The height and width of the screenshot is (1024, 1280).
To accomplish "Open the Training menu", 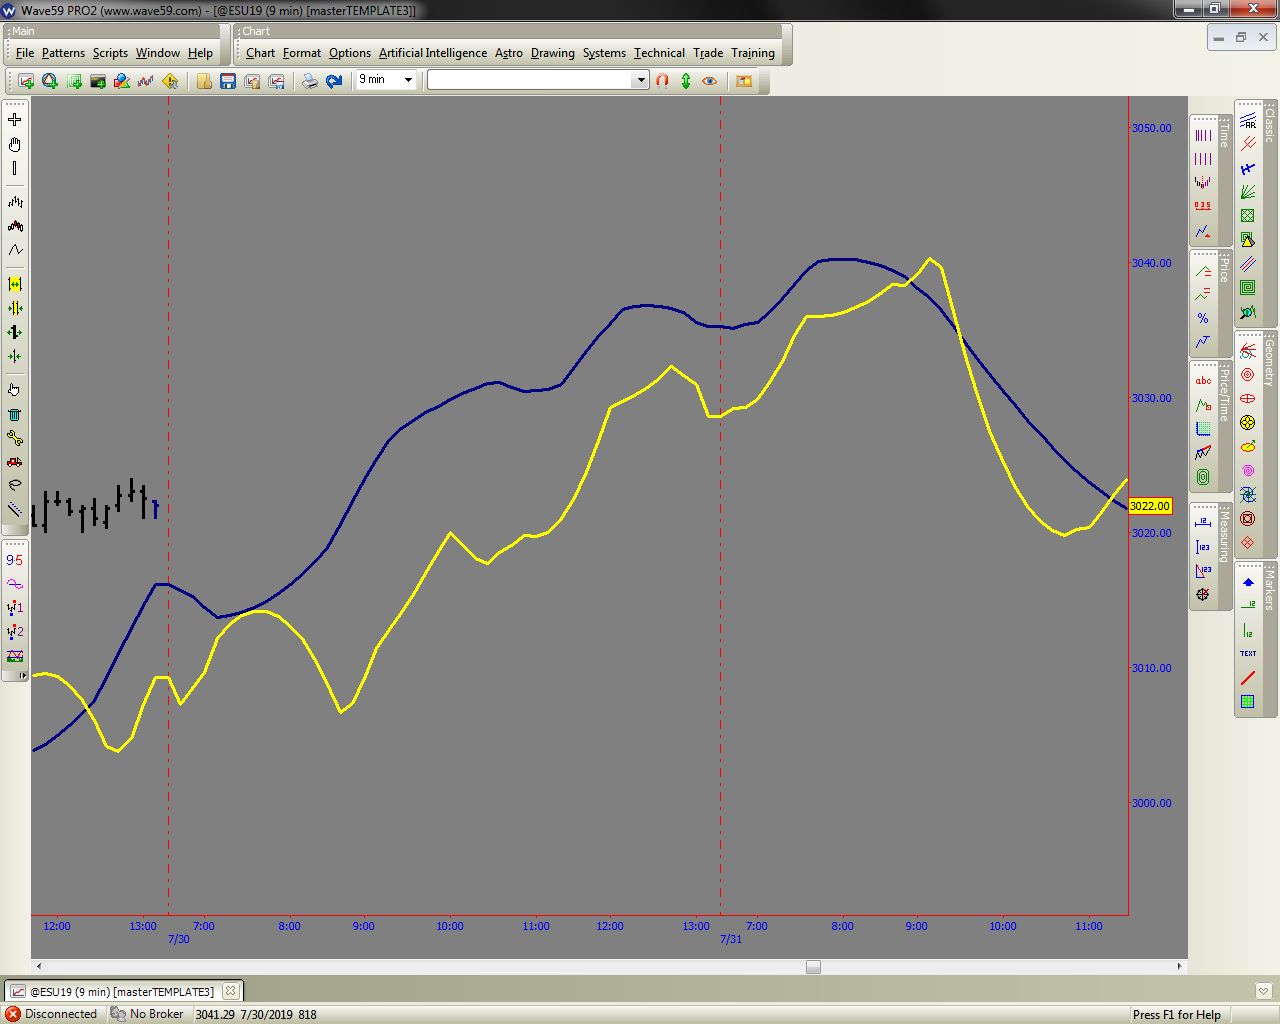I will point(753,53).
